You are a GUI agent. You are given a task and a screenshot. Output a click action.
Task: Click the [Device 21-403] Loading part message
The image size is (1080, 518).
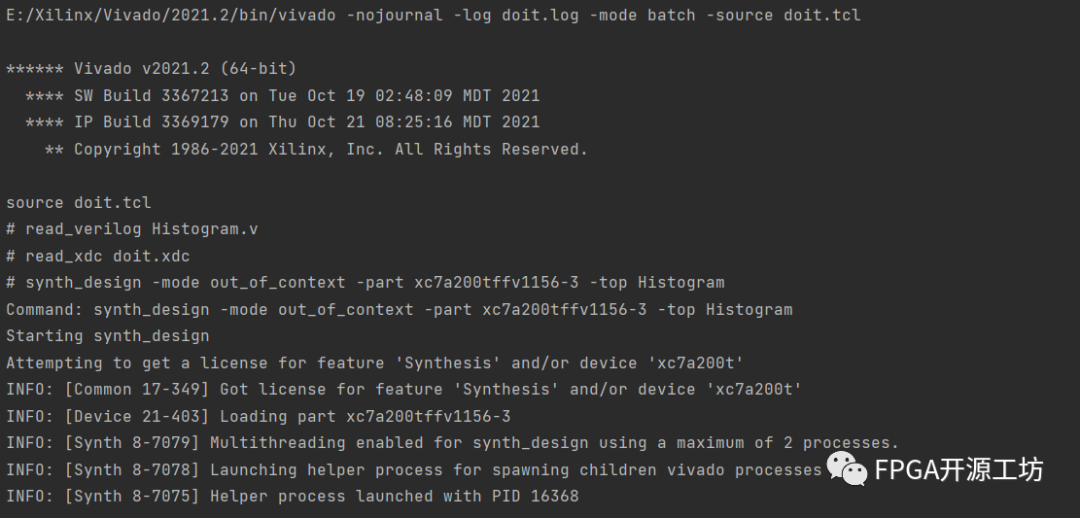tap(258, 416)
